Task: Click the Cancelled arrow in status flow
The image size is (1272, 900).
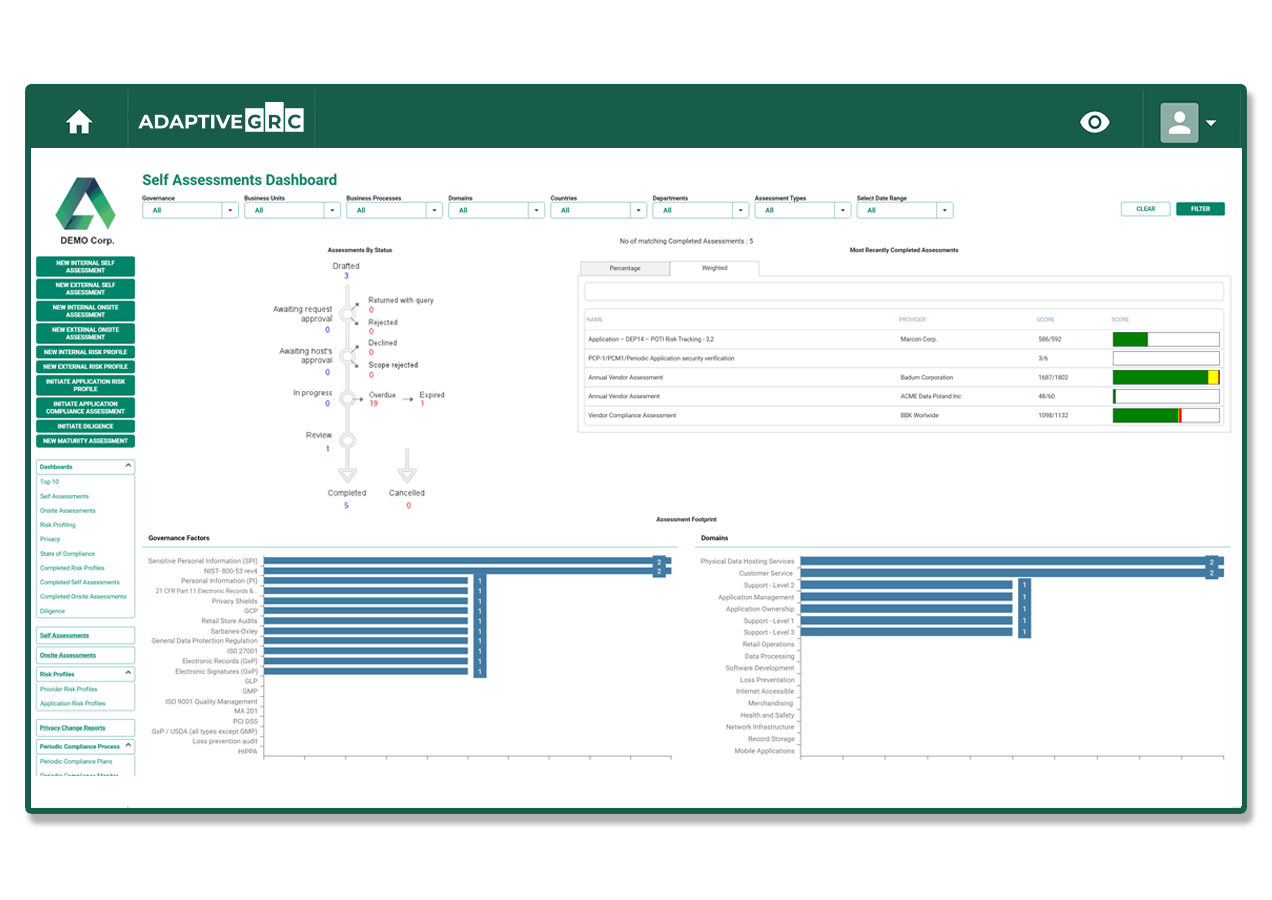Action: click(406, 468)
